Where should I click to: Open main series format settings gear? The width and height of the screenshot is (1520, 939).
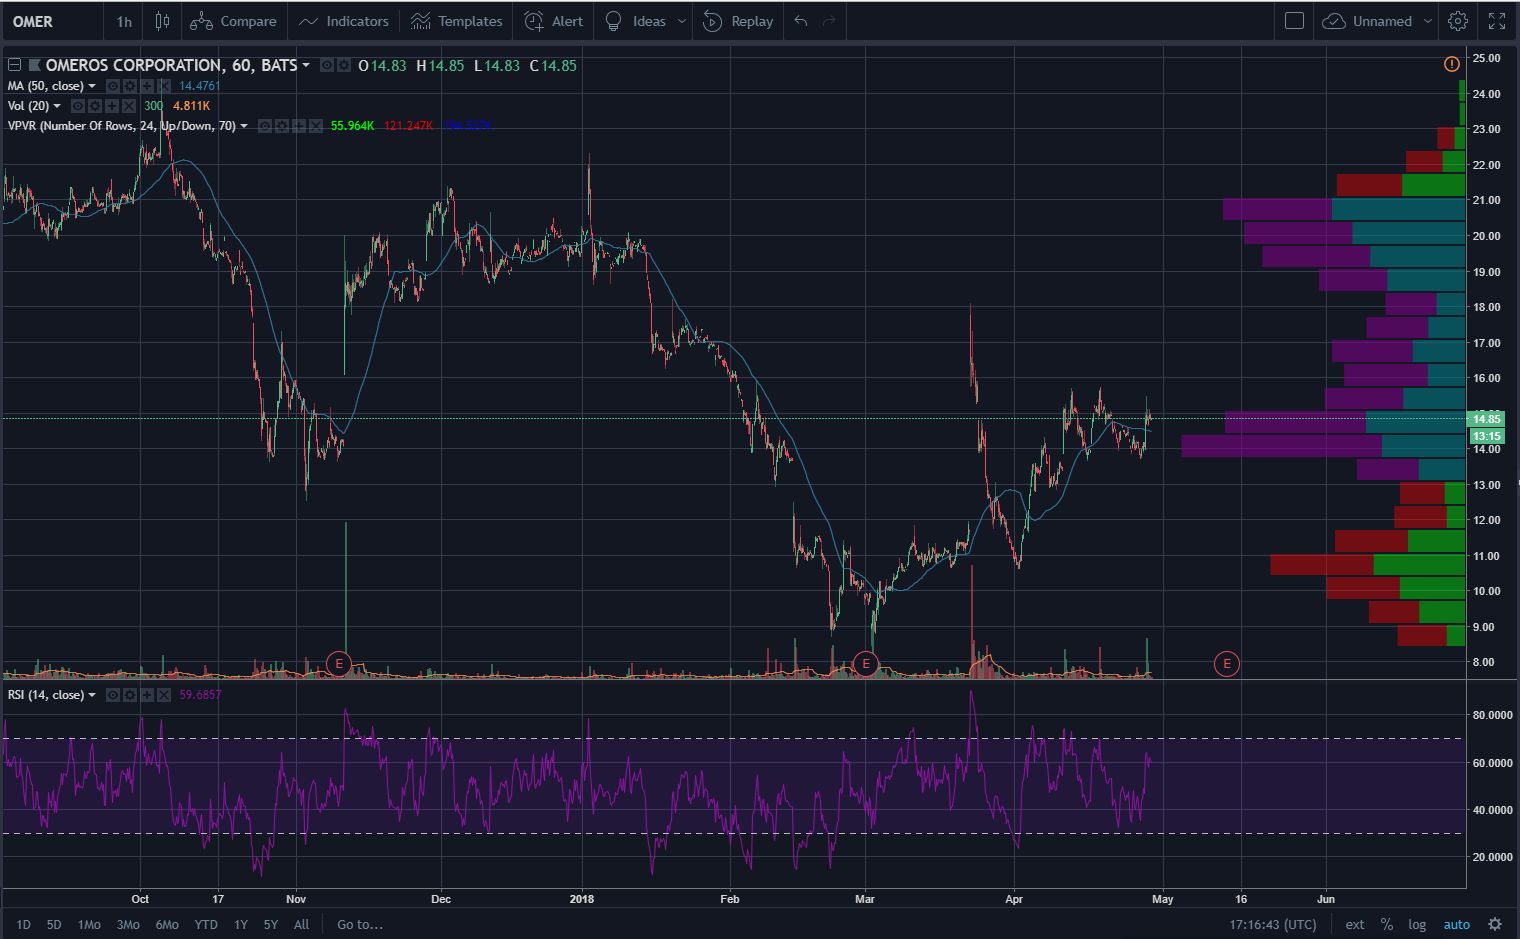coord(344,65)
